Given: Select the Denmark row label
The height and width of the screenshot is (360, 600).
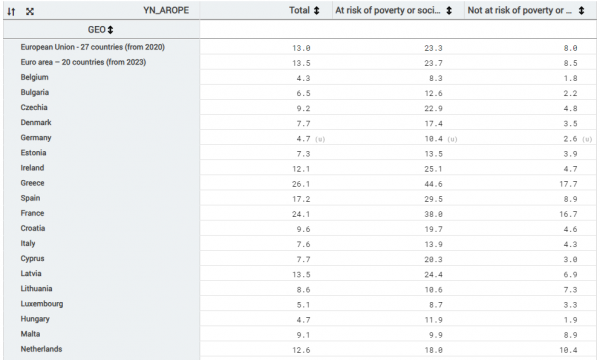Looking at the screenshot, I should pyautogui.click(x=36, y=122).
